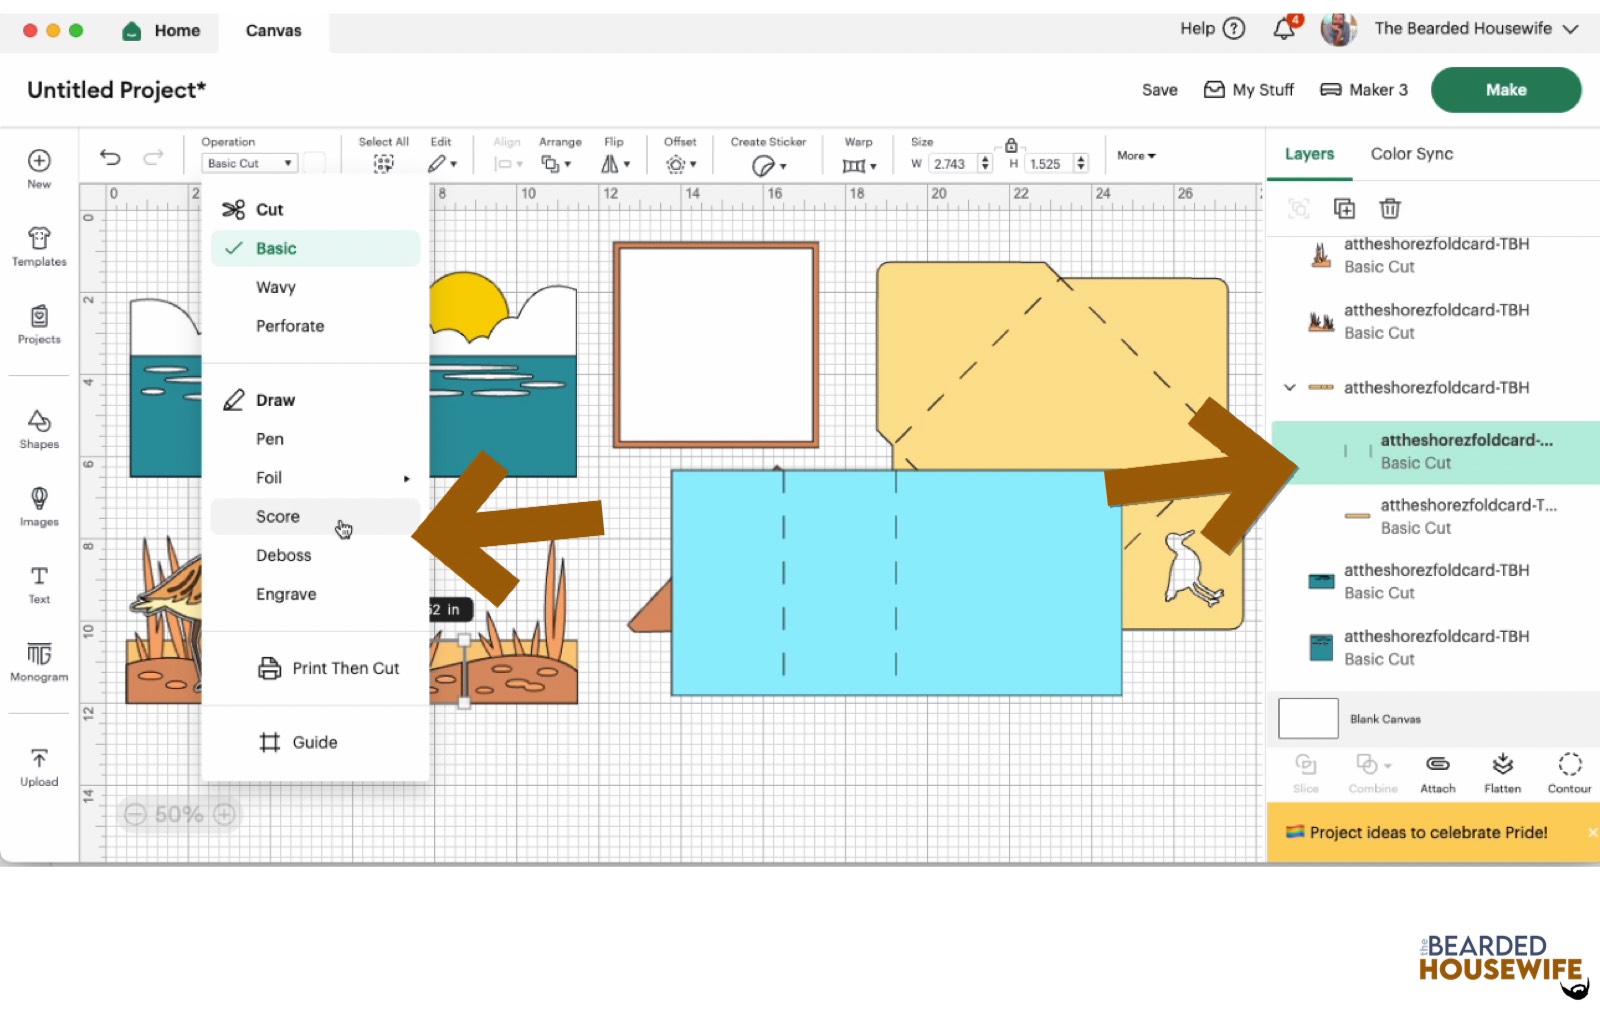
Task: Open the Offset dropdown
Action: 681,164
